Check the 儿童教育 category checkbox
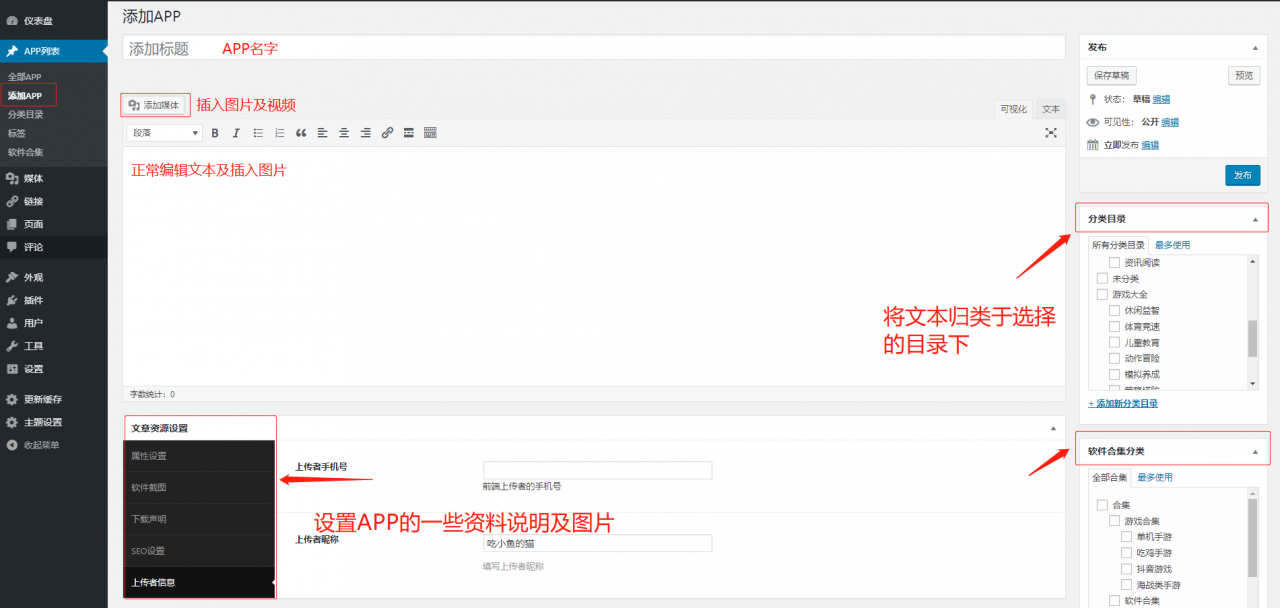The width and height of the screenshot is (1280, 608). (x=1114, y=342)
